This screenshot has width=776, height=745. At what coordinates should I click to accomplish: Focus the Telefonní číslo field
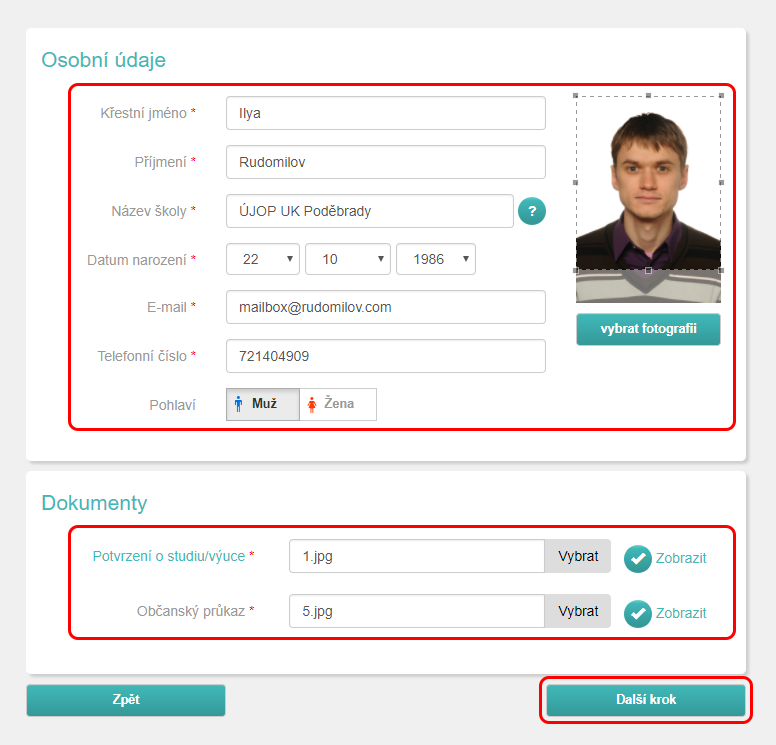pos(386,356)
